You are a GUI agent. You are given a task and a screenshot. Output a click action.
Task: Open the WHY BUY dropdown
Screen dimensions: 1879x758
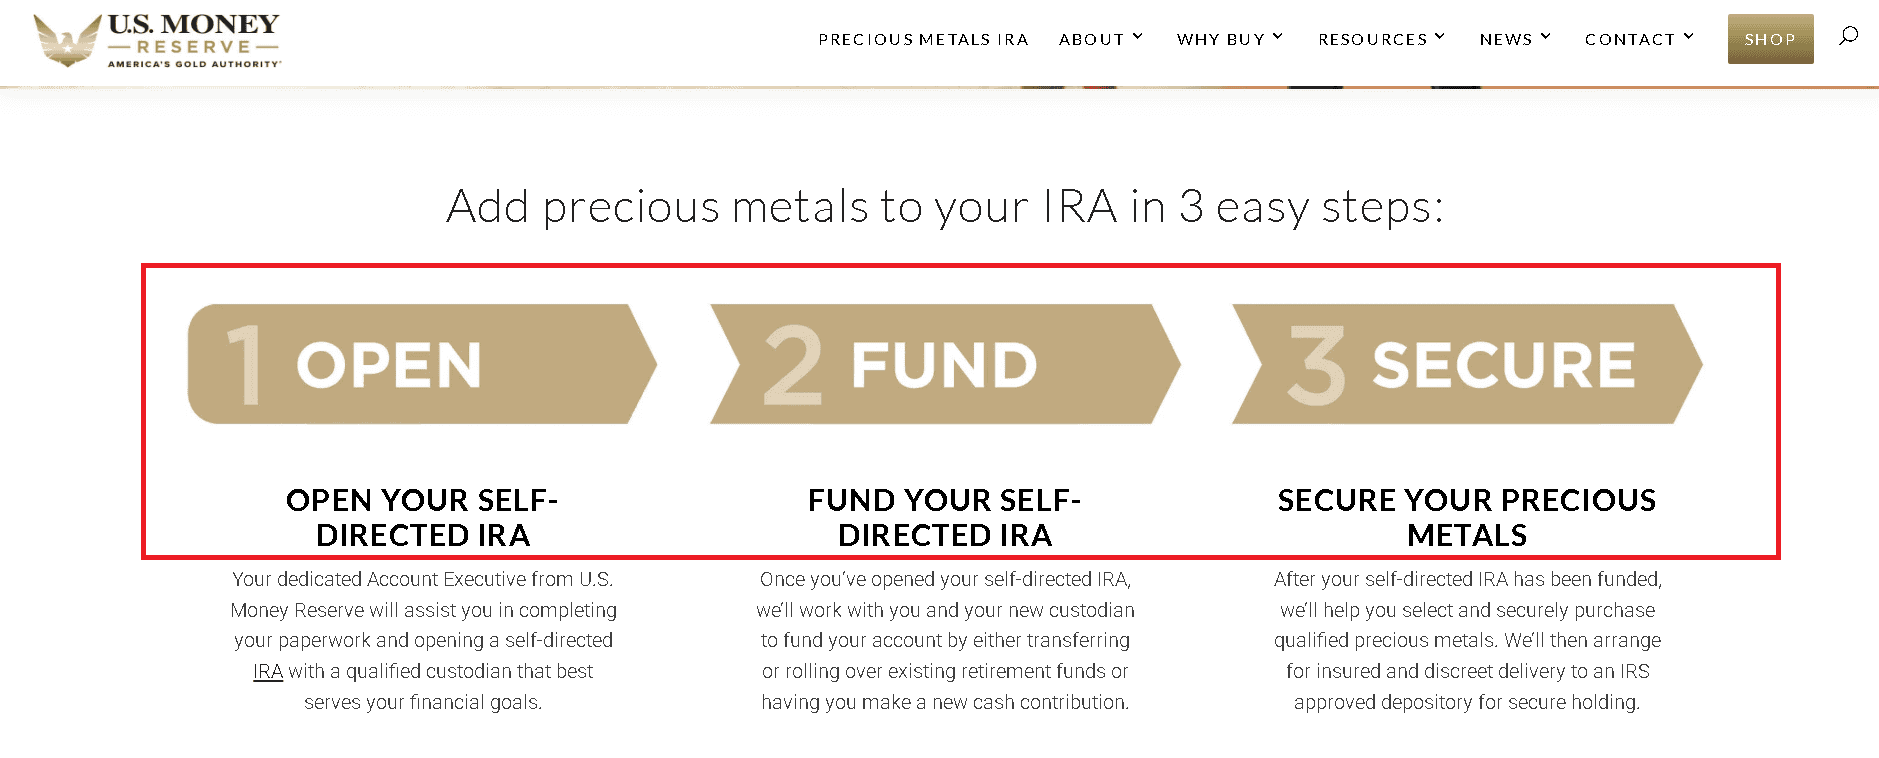(1229, 39)
